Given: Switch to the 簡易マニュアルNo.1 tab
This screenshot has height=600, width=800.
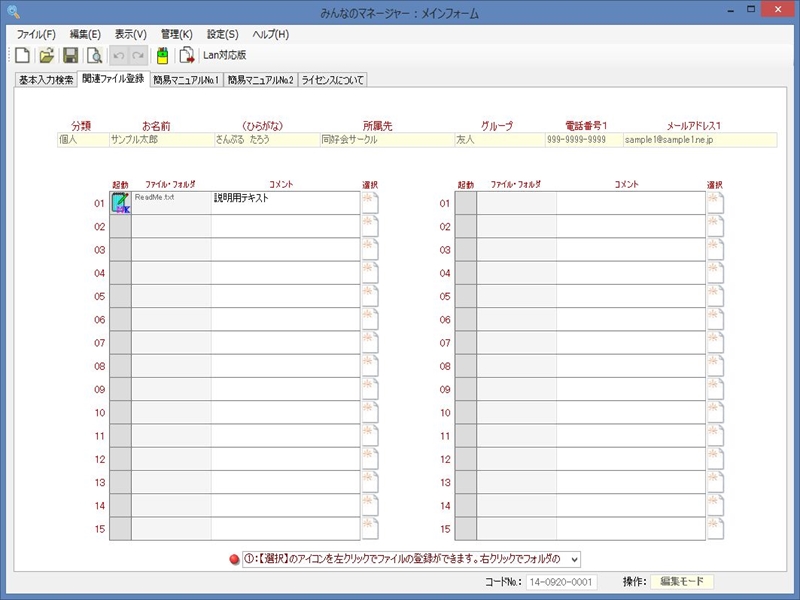Looking at the screenshot, I should click(186, 79).
